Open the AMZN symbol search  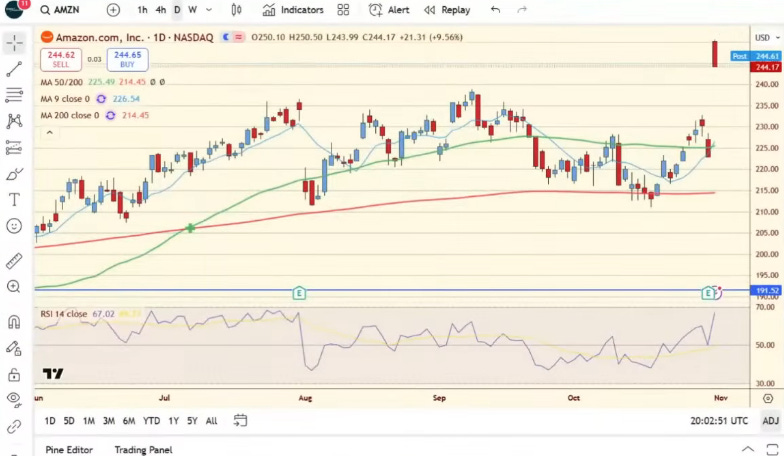coord(60,10)
